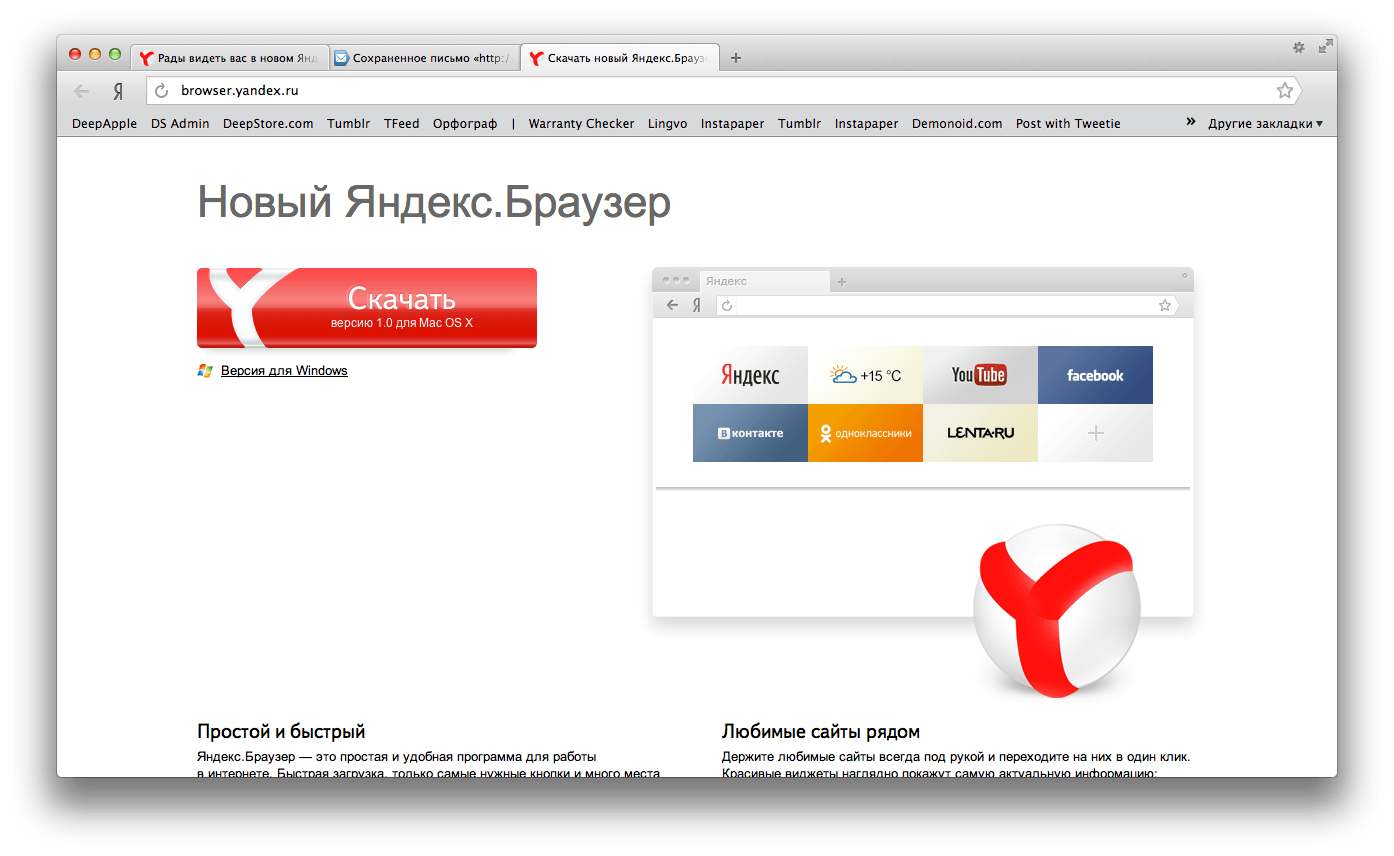Screen dimensions: 1394x856
Task: Click the Windows logo beside Версия для Windows
Action: (203, 370)
